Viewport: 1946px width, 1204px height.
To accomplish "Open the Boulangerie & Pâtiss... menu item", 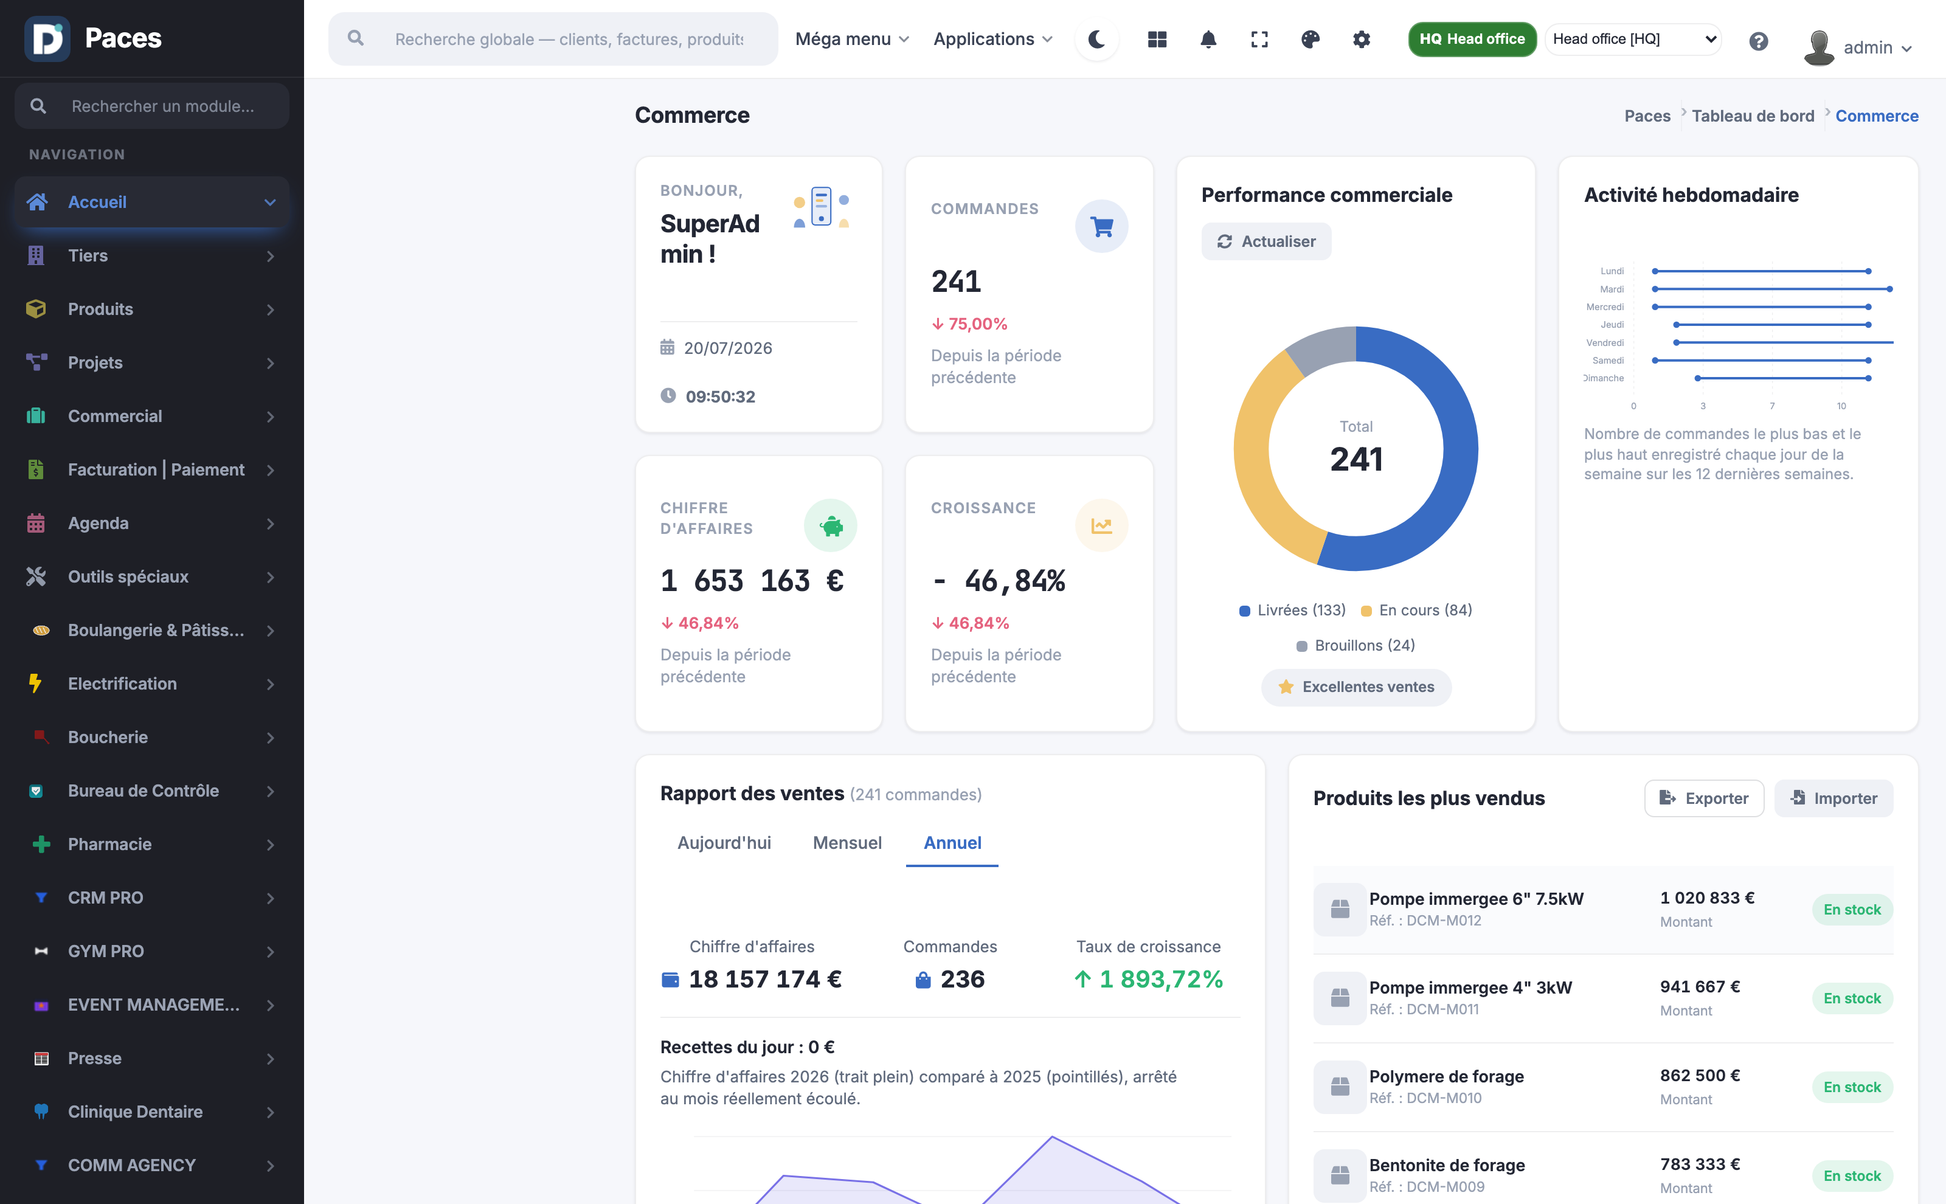I will click(152, 630).
